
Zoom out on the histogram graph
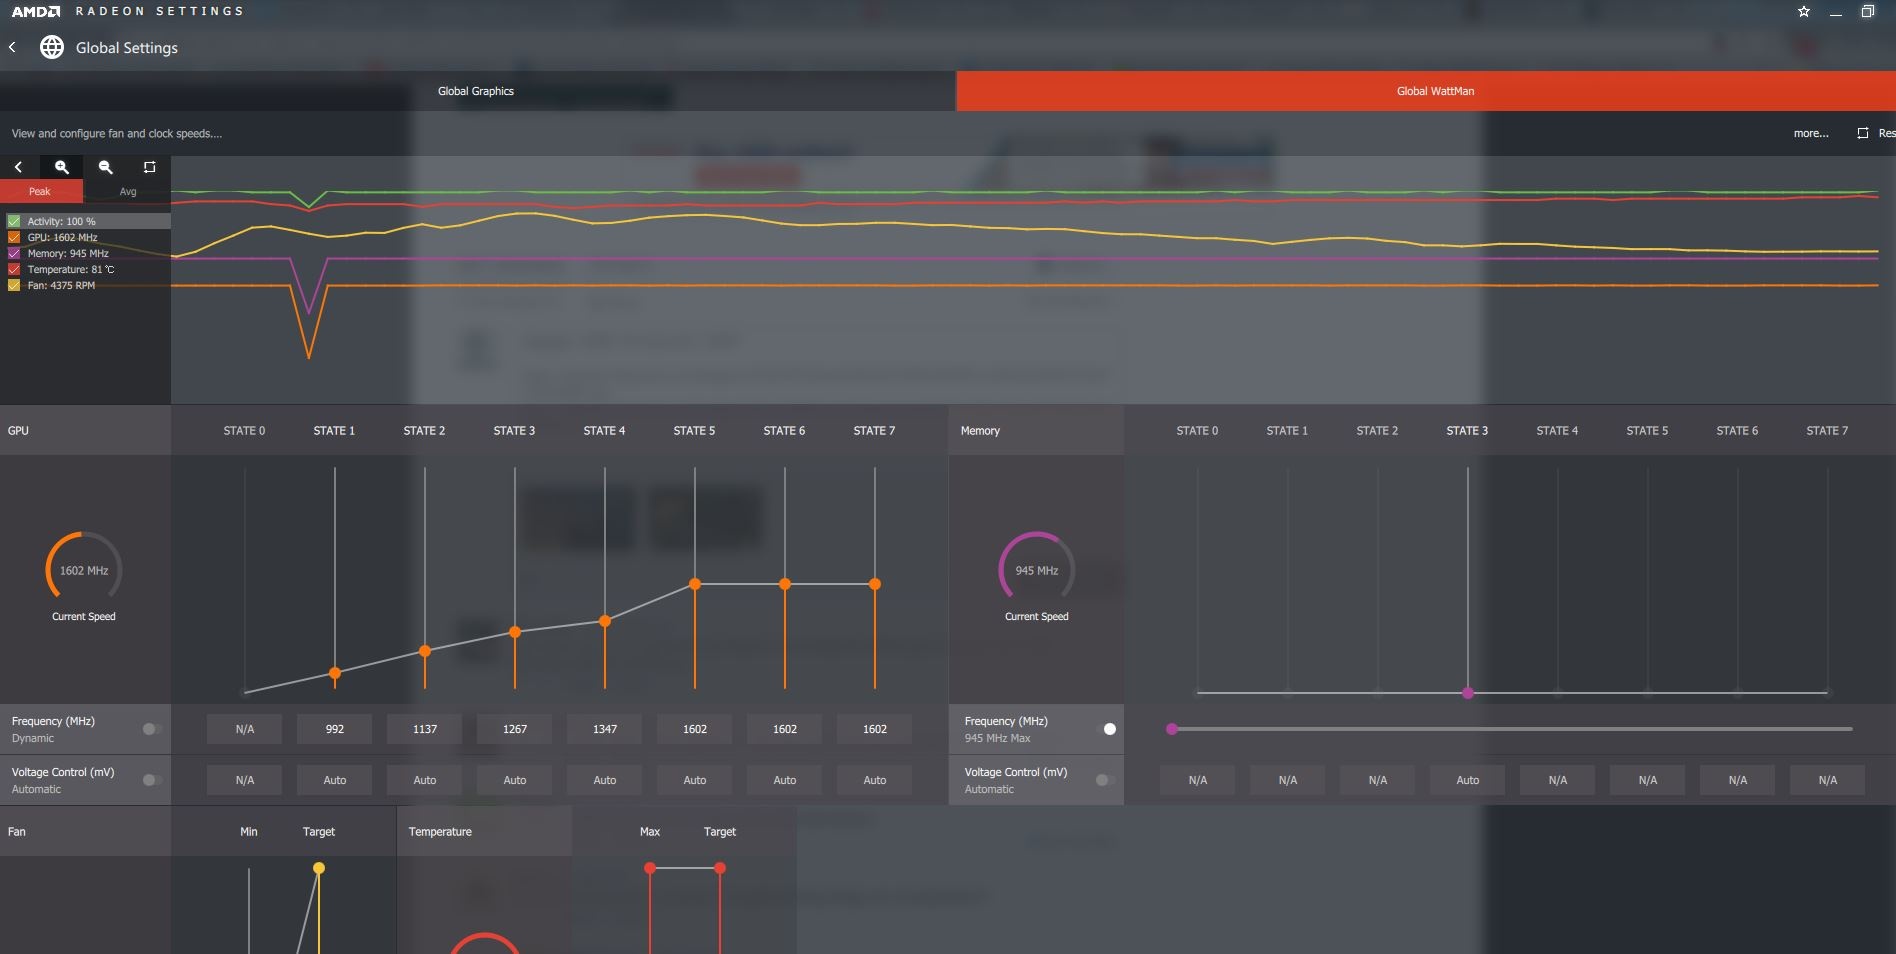(x=106, y=167)
